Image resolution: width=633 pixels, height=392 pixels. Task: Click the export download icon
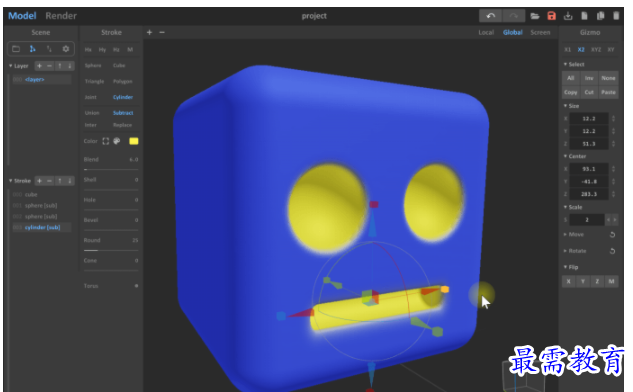[568, 16]
